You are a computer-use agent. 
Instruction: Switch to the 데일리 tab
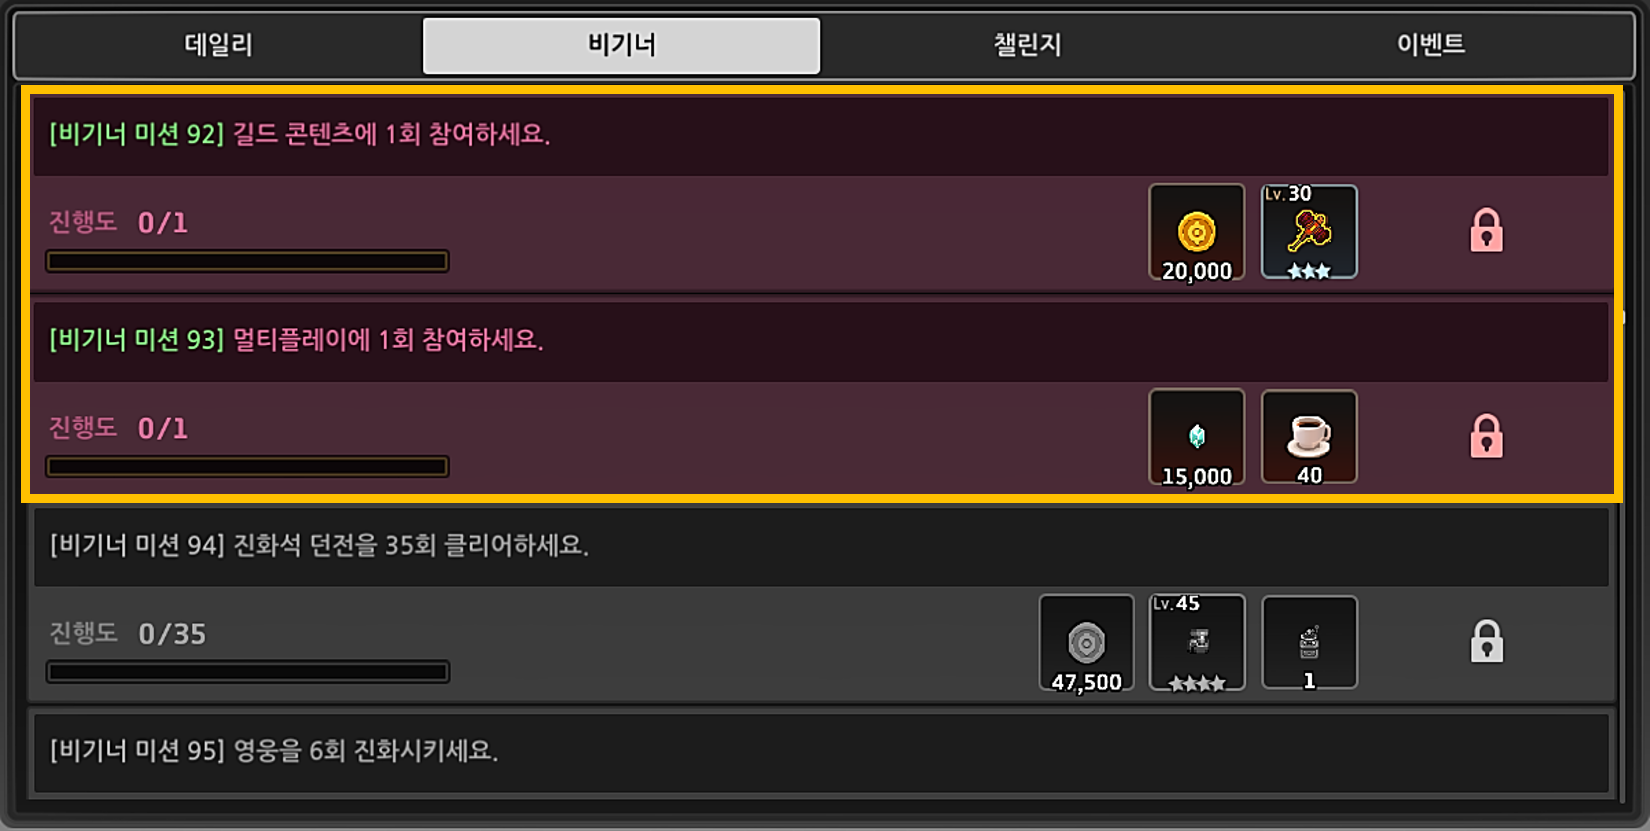pyautogui.click(x=219, y=45)
